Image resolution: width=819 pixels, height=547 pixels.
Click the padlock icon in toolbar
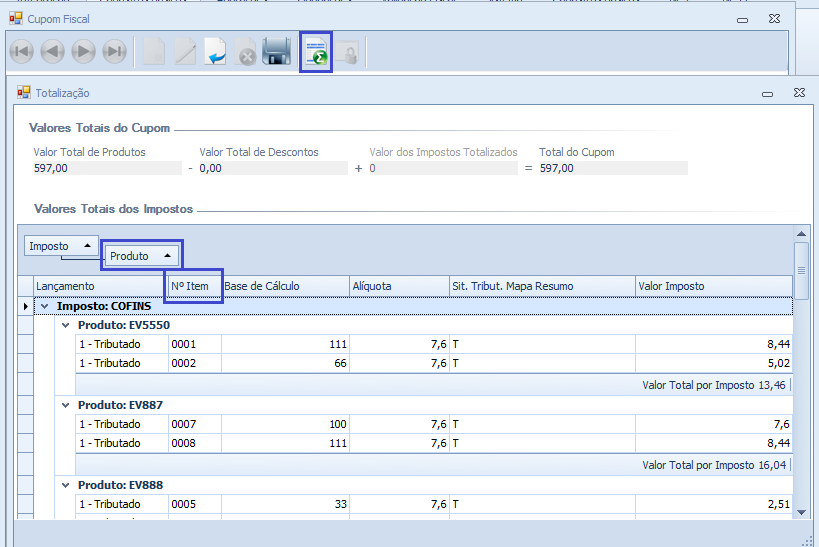(x=348, y=53)
